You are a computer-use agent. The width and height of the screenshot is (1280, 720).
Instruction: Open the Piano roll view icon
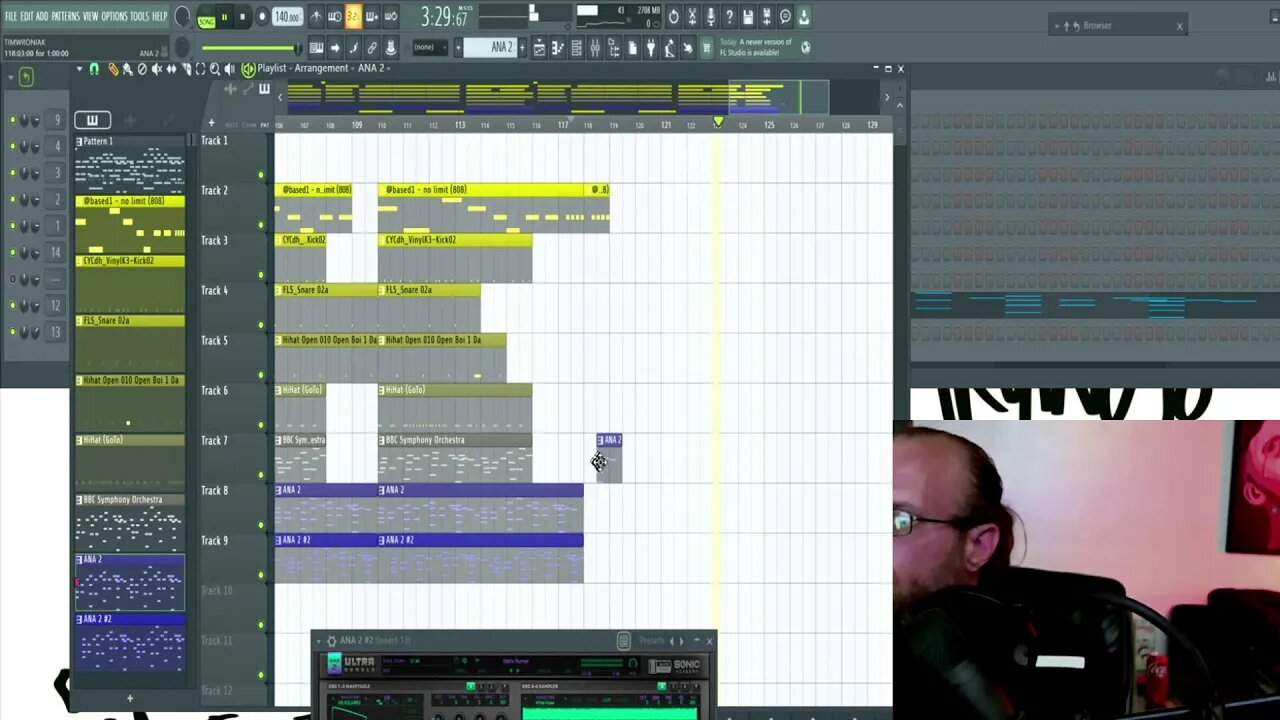(x=558, y=47)
